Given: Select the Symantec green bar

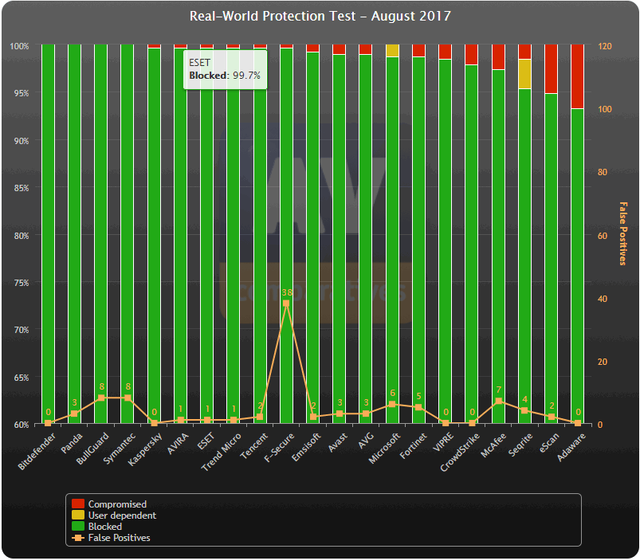Looking at the screenshot, I should pyautogui.click(x=127, y=234).
